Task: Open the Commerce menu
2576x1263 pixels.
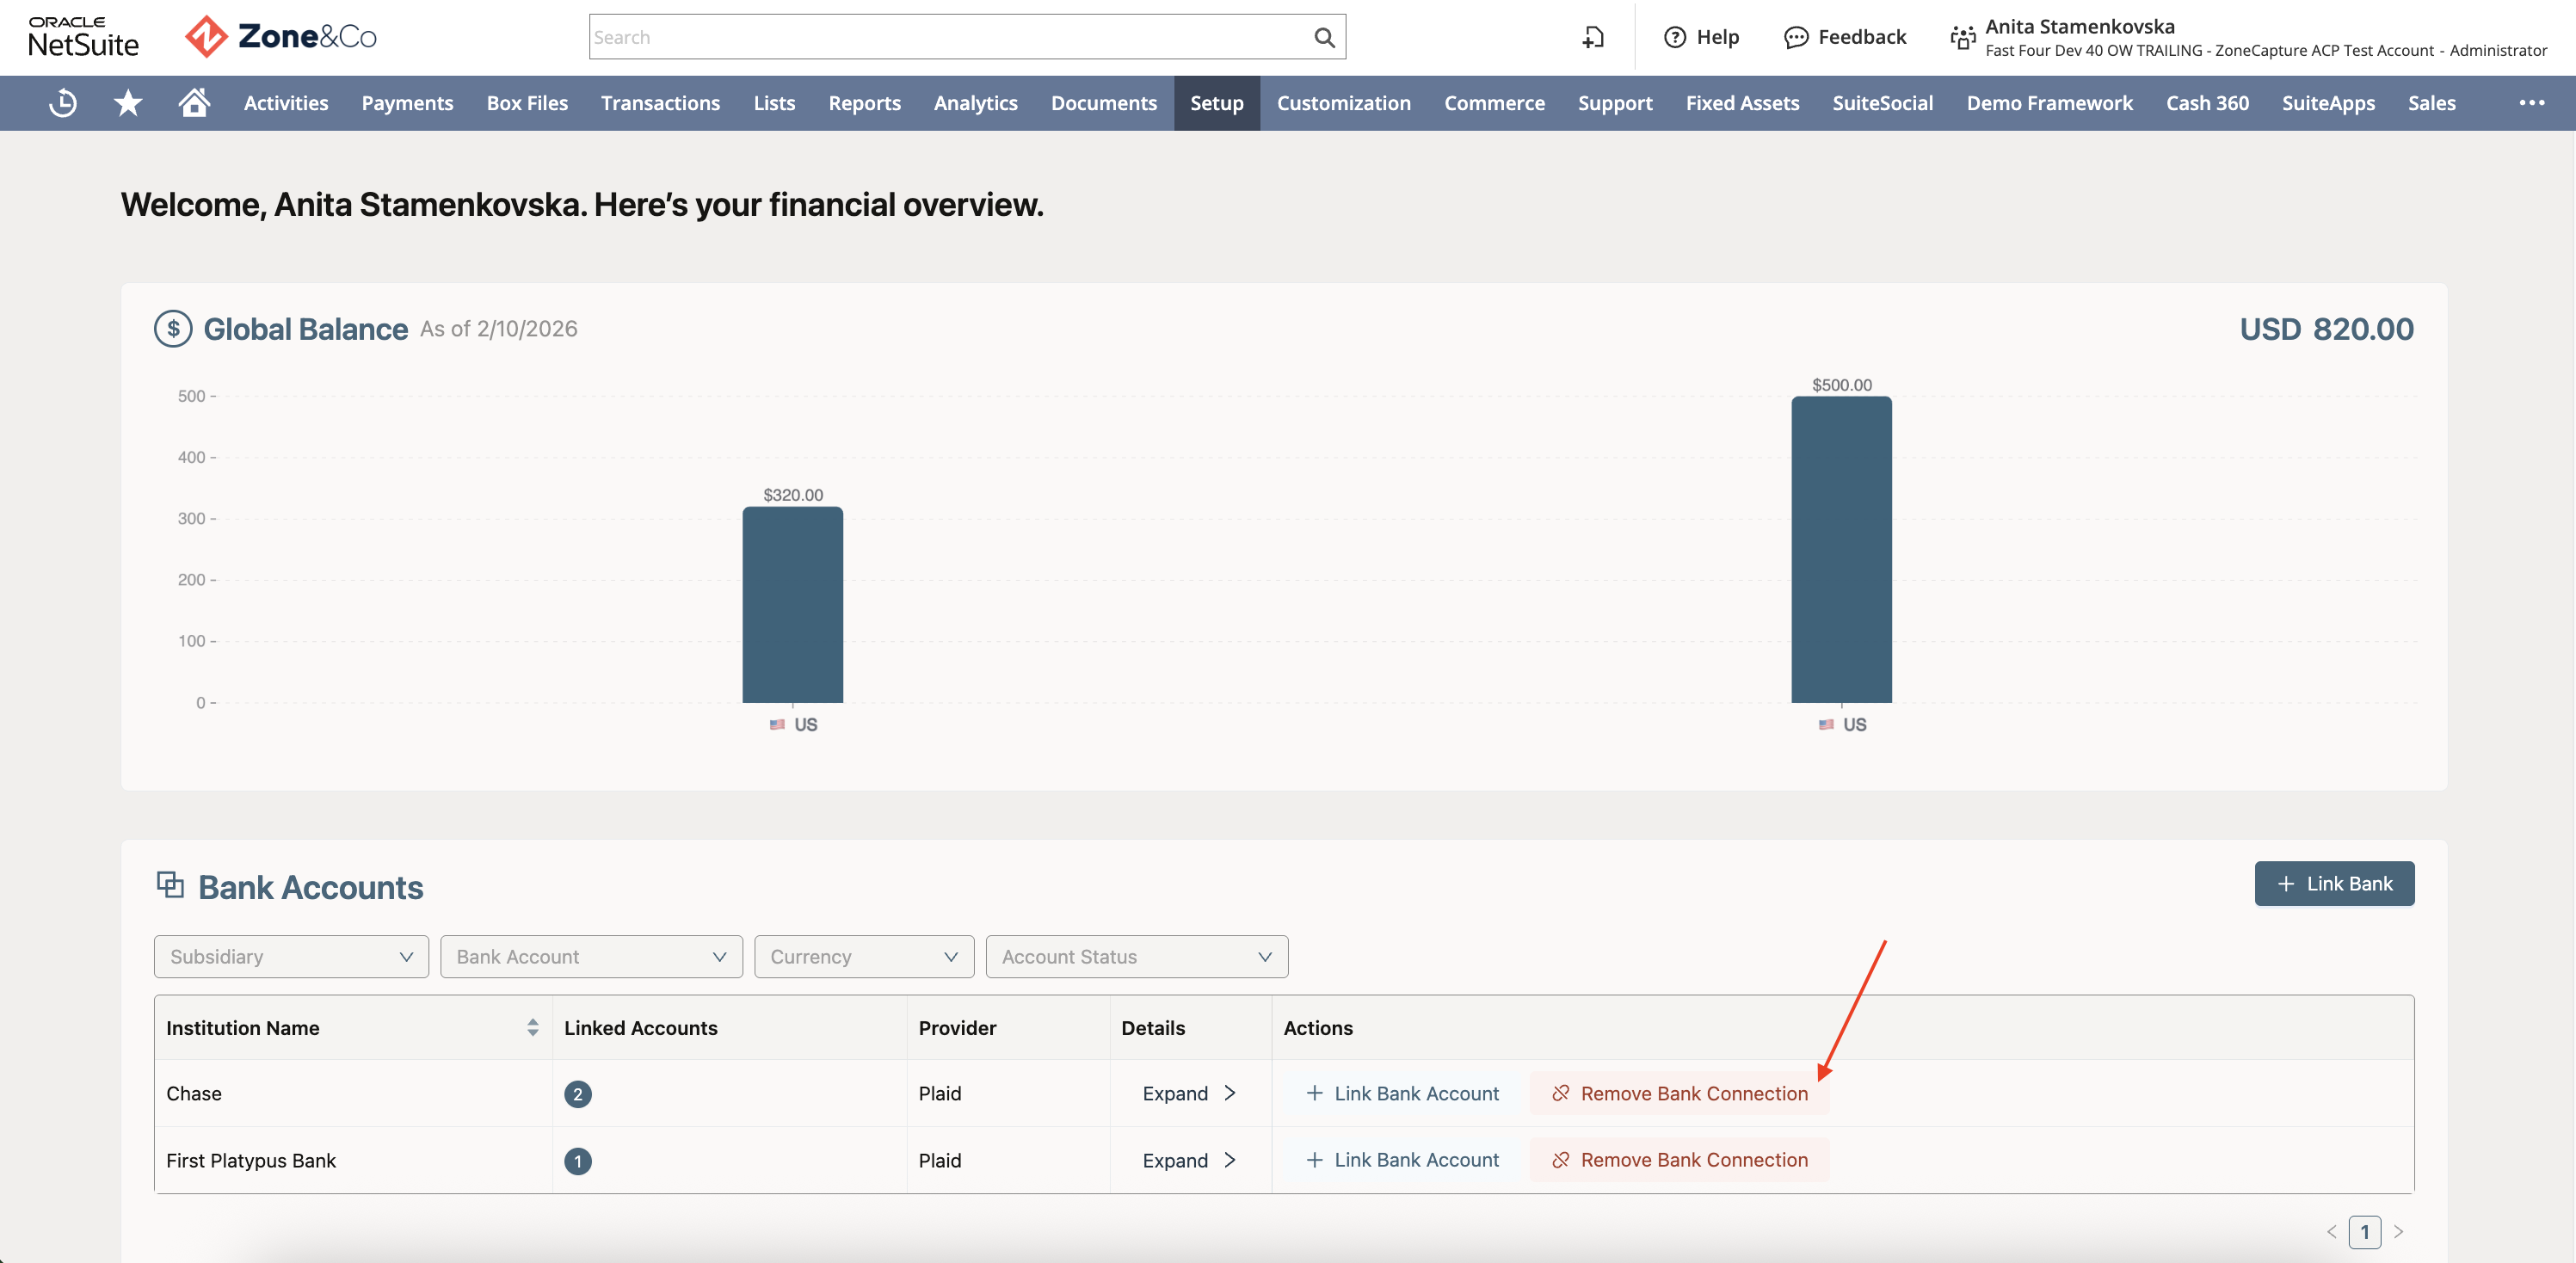Action: pos(1494,103)
